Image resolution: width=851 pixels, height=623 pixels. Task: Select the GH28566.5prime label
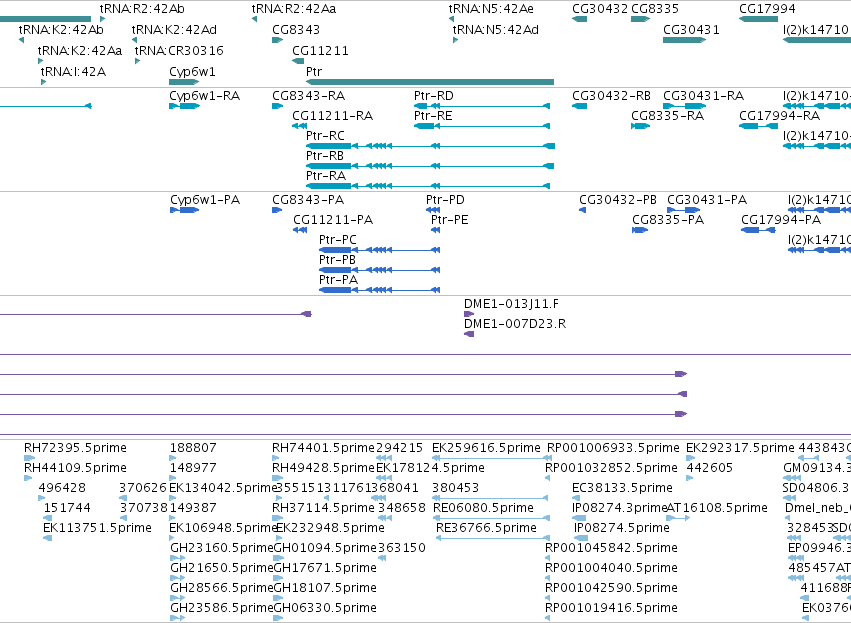coord(221,588)
